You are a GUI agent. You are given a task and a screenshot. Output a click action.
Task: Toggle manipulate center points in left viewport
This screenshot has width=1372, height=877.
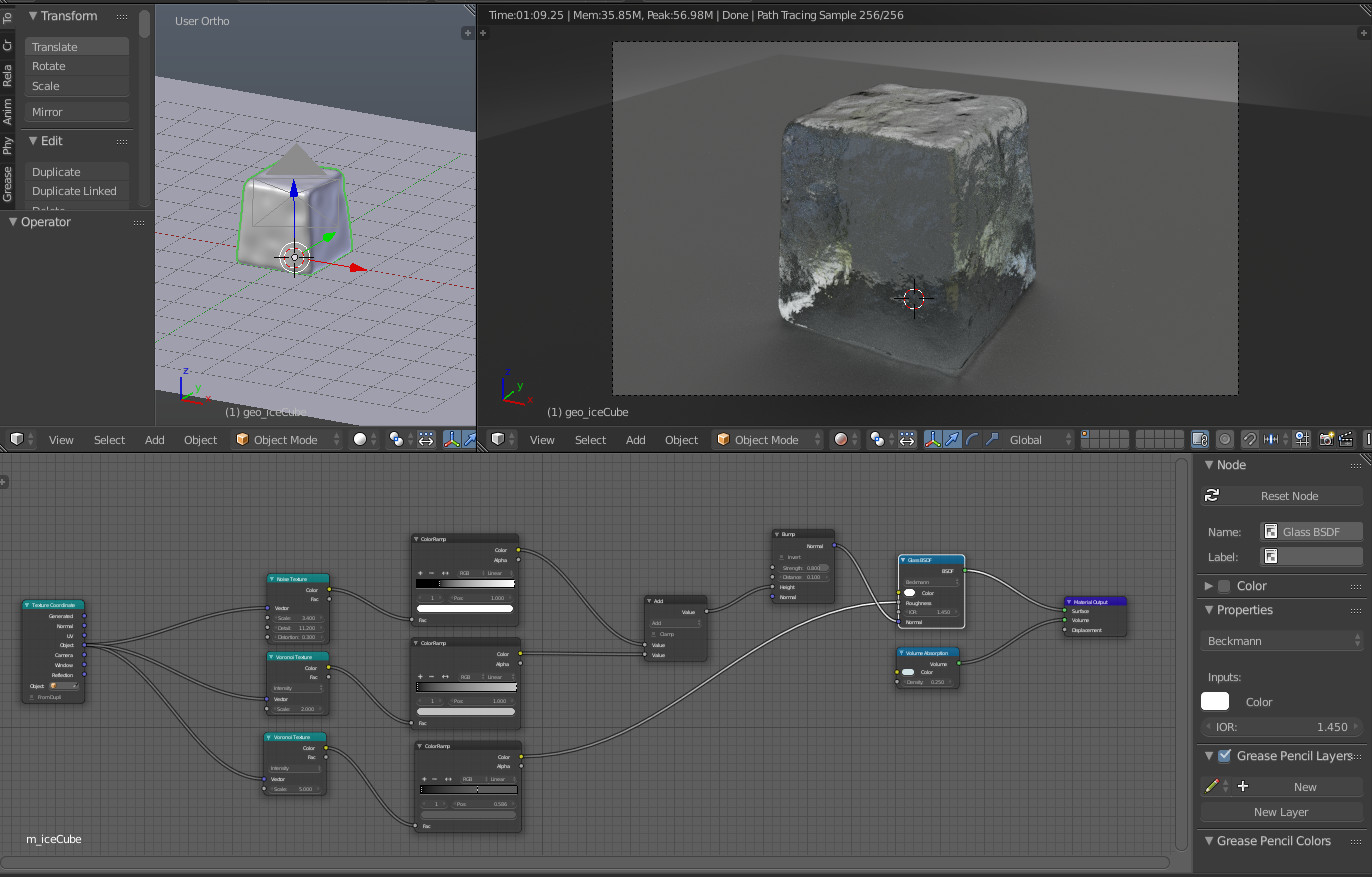[x=425, y=440]
